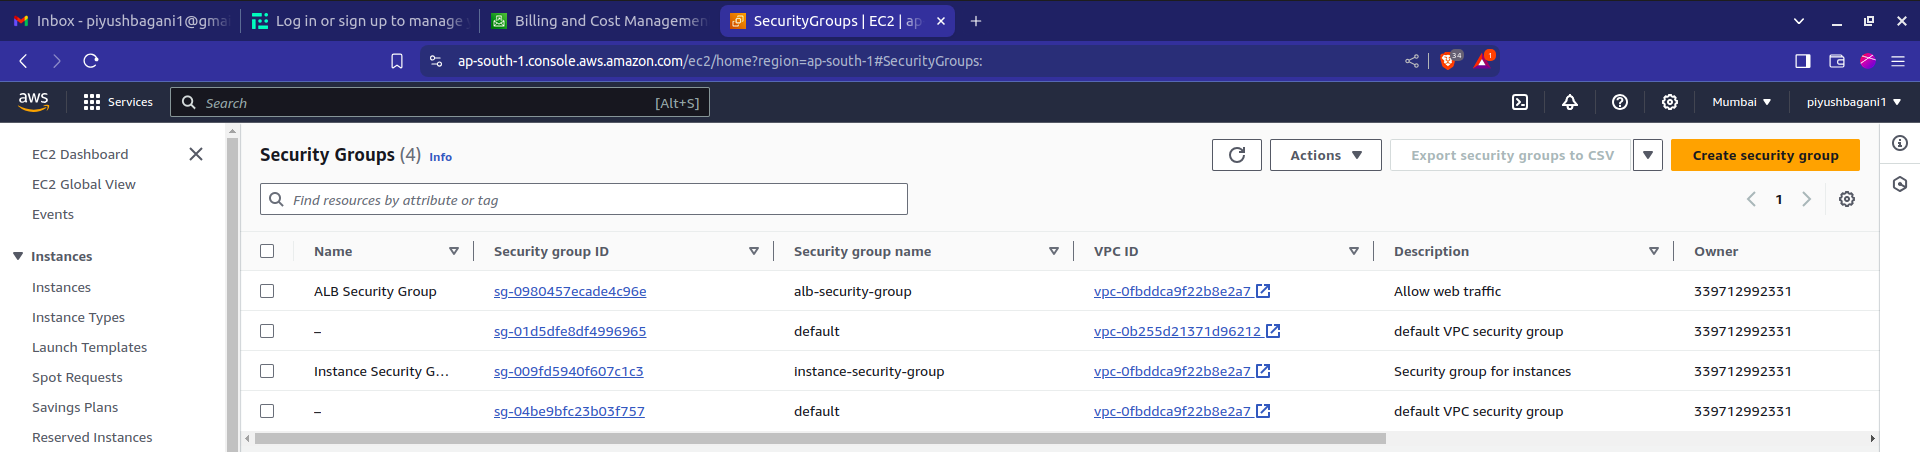Check the ALB Security Group row checkbox
The height and width of the screenshot is (452, 1920).
[x=267, y=291]
